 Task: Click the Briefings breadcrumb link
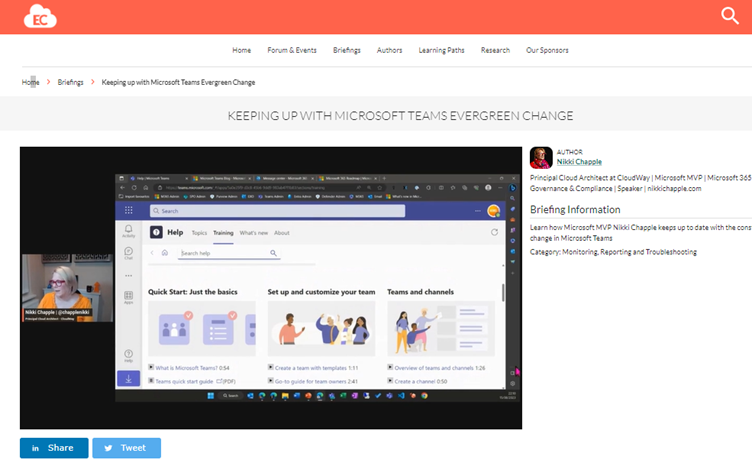click(x=70, y=82)
